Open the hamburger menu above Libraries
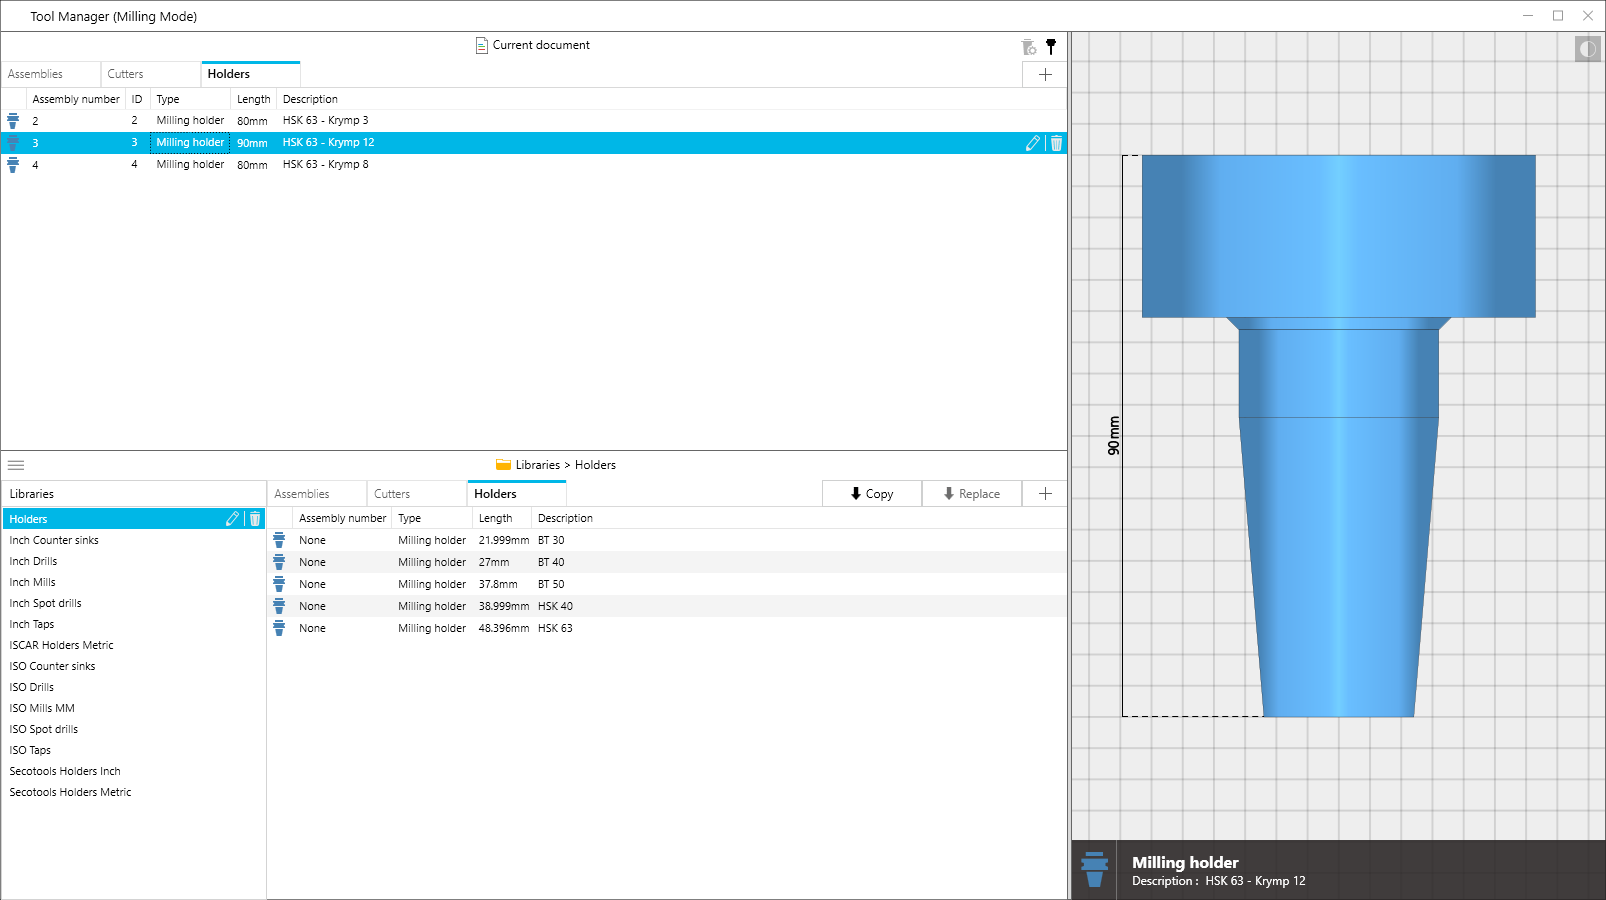This screenshot has height=900, width=1606. tap(16, 465)
